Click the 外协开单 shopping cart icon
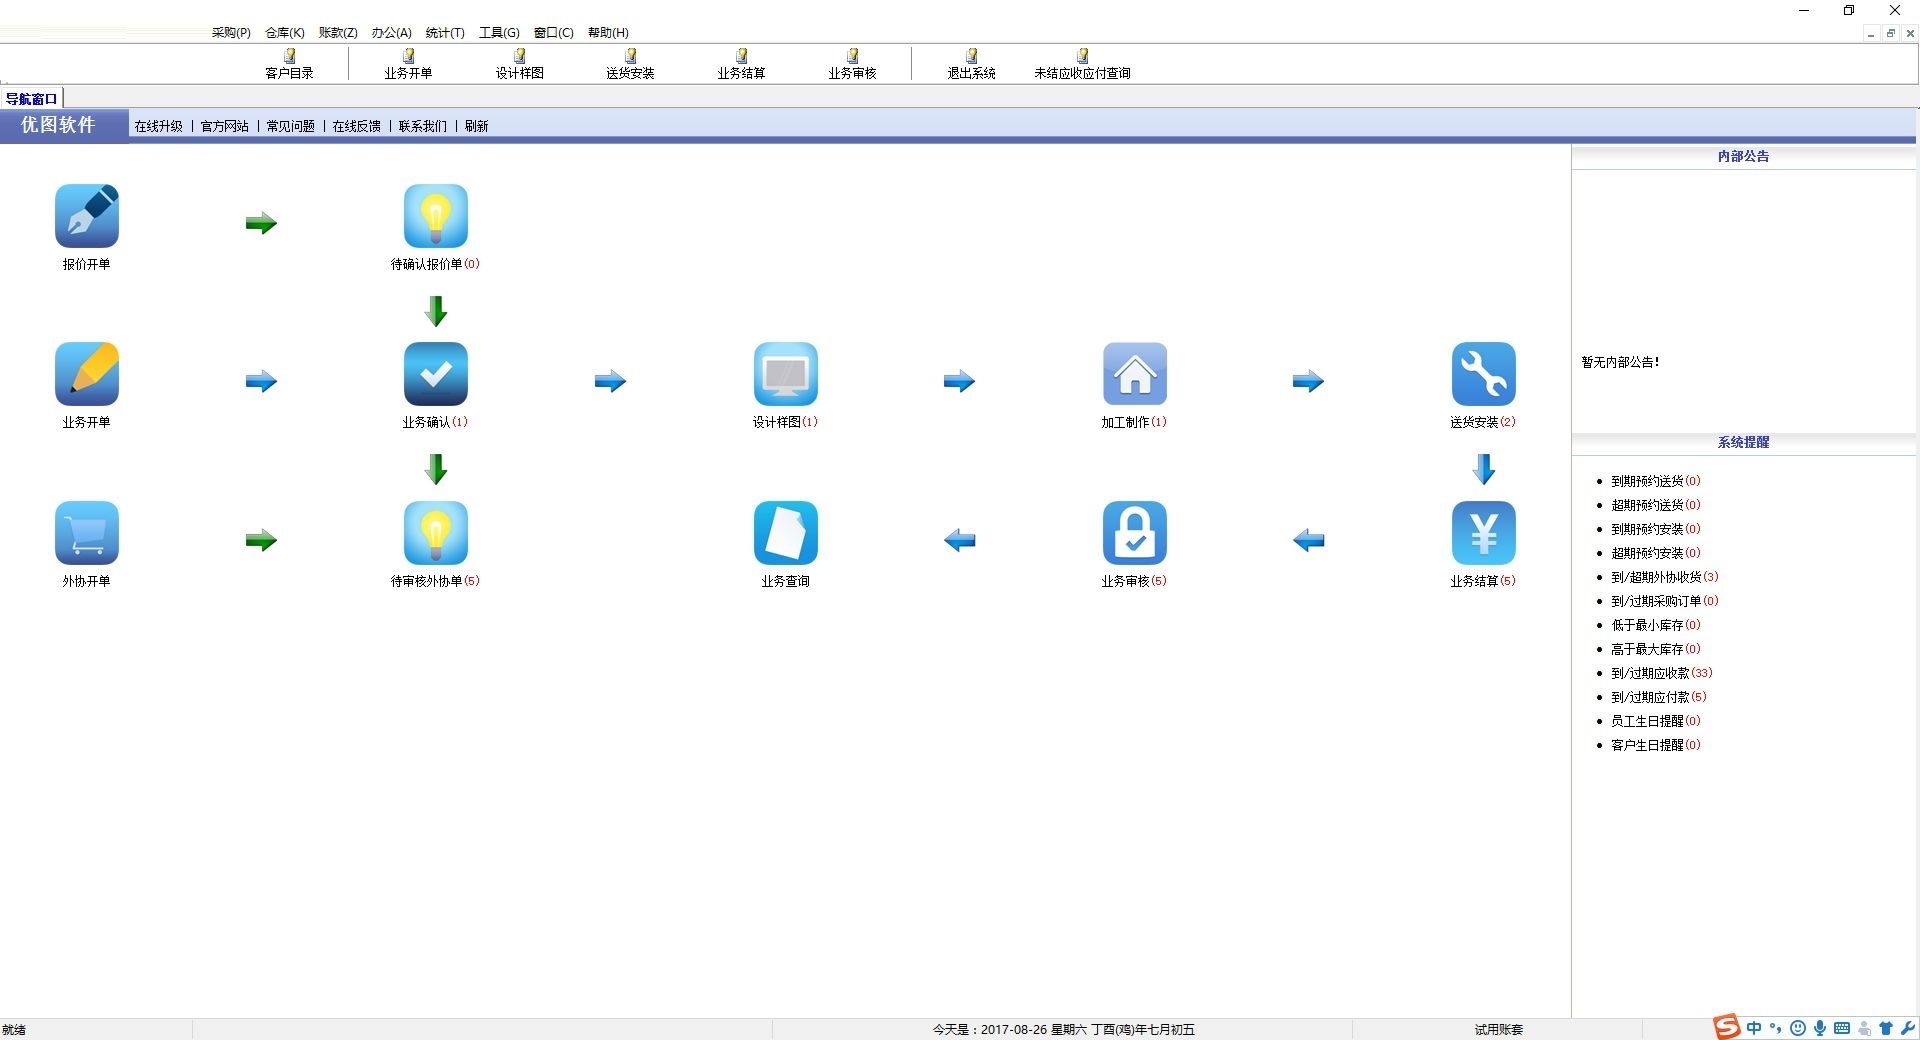Image resolution: width=1920 pixels, height=1040 pixels. [87, 533]
